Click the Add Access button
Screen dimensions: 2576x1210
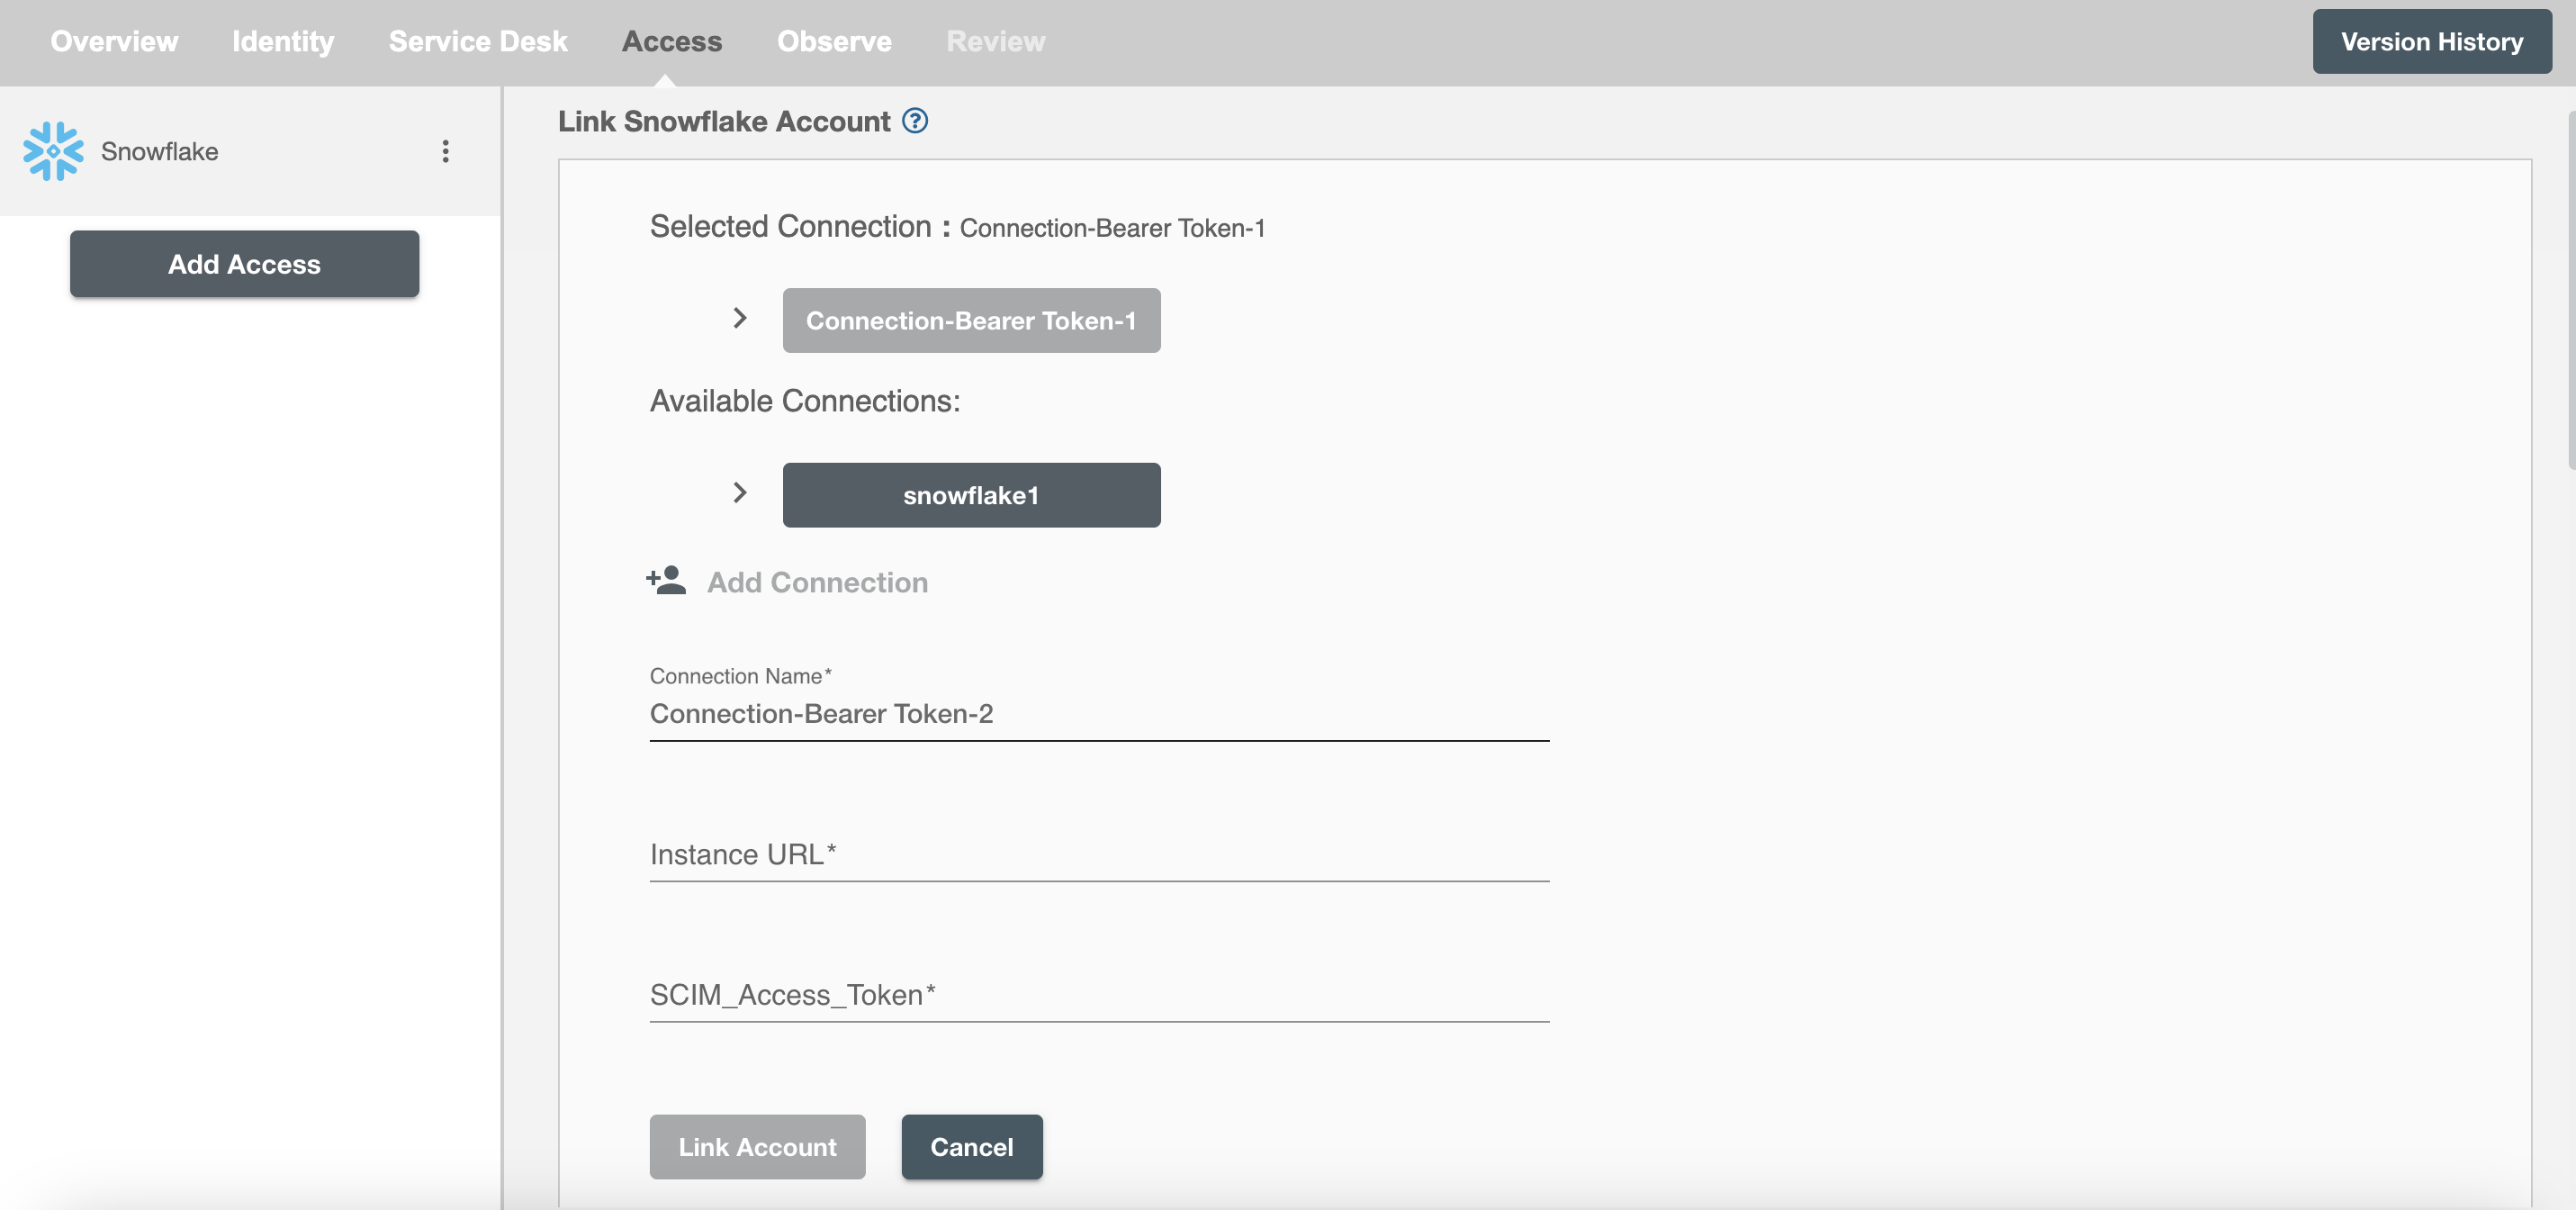[x=244, y=264]
